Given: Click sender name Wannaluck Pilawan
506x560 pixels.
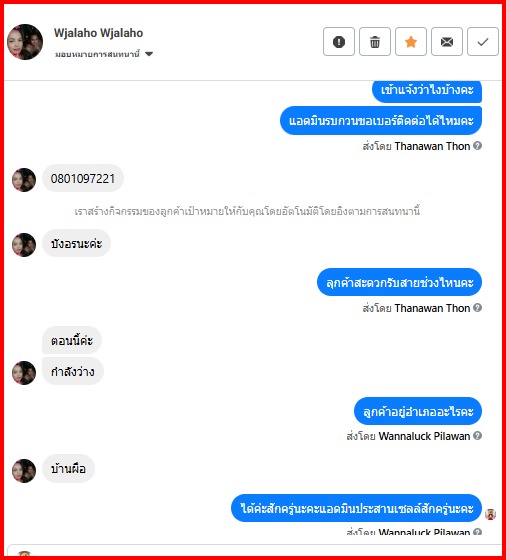Looking at the screenshot, I should (x=424, y=436).
